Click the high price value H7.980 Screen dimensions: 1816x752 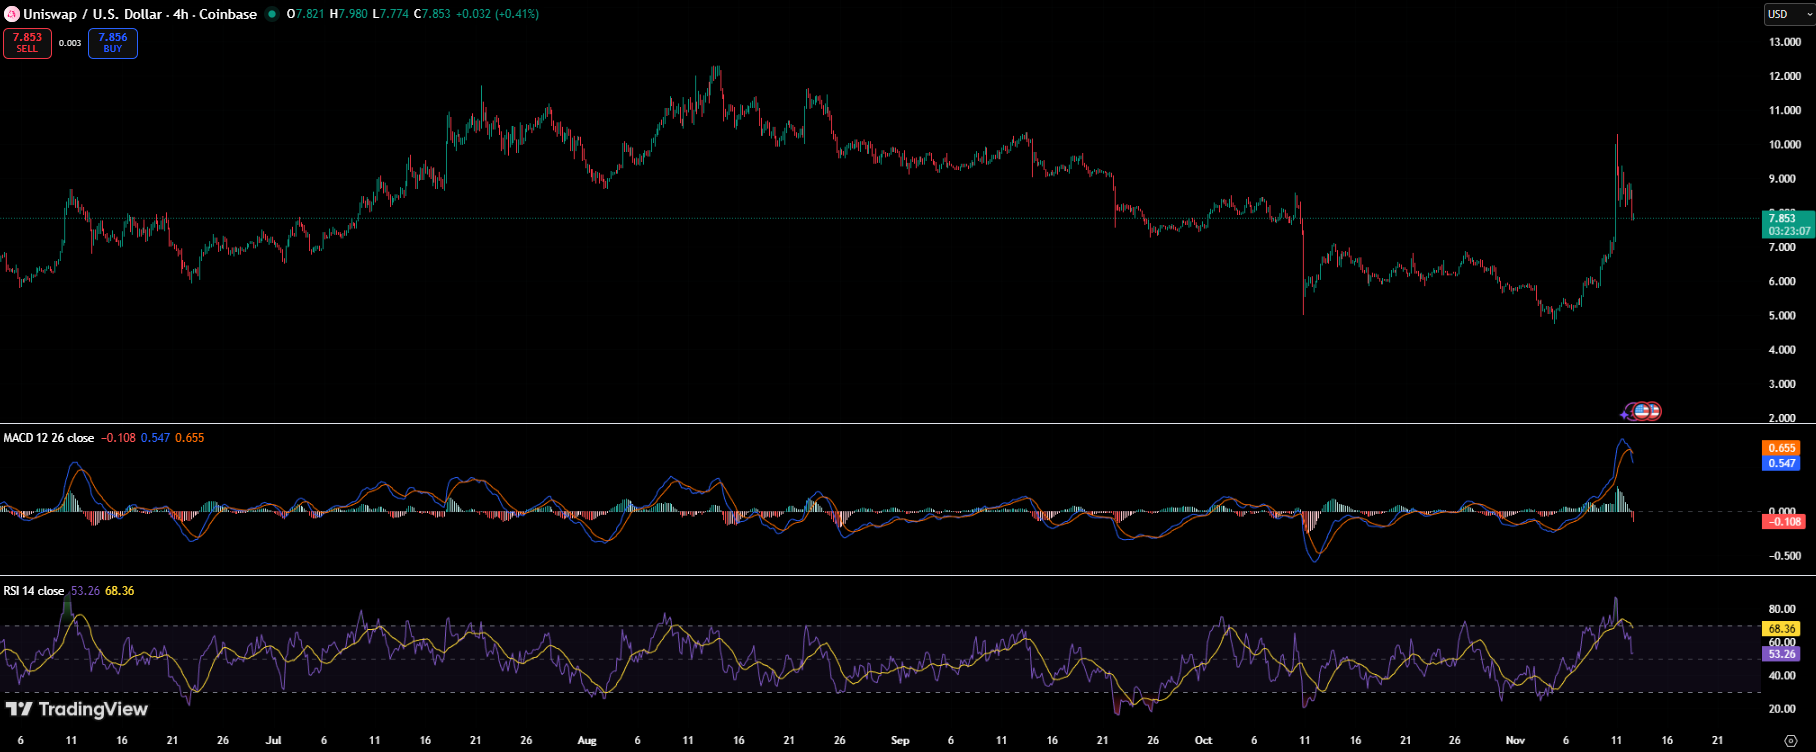(349, 14)
